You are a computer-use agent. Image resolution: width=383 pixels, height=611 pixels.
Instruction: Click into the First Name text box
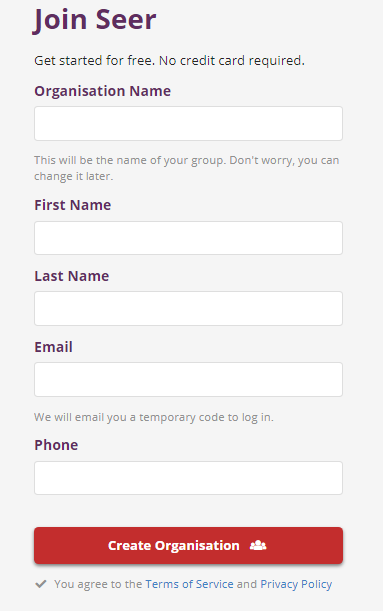coord(188,238)
